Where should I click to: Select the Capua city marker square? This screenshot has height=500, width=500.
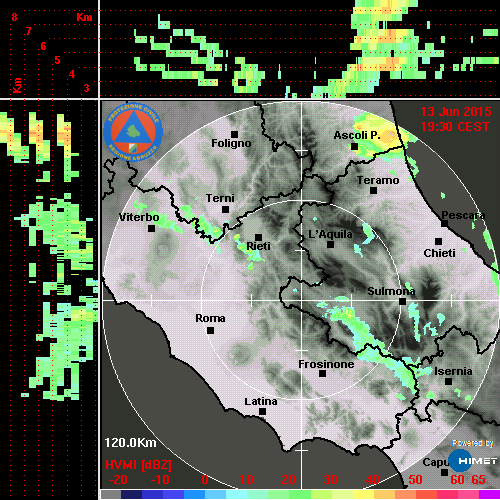point(444,472)
